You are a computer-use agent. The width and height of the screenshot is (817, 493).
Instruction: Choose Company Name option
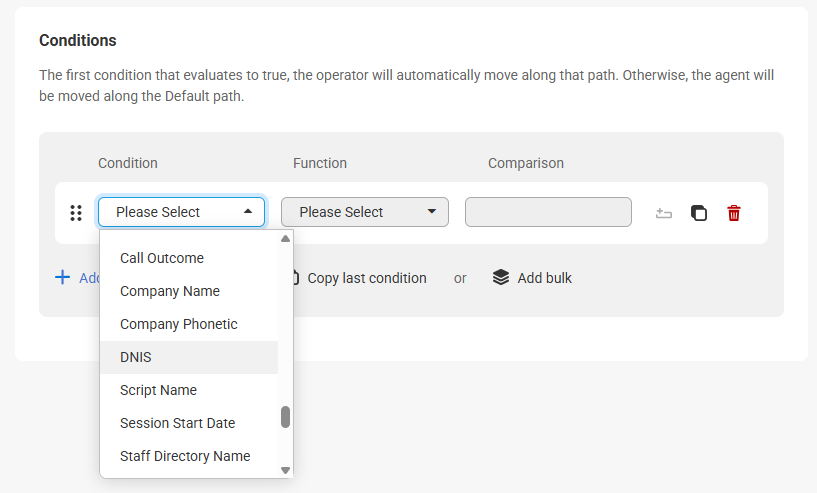(x=170, y=291)
